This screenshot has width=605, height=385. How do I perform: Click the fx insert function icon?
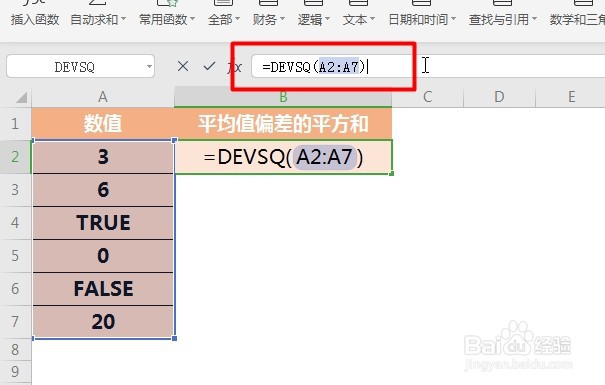tap(235, 67)
